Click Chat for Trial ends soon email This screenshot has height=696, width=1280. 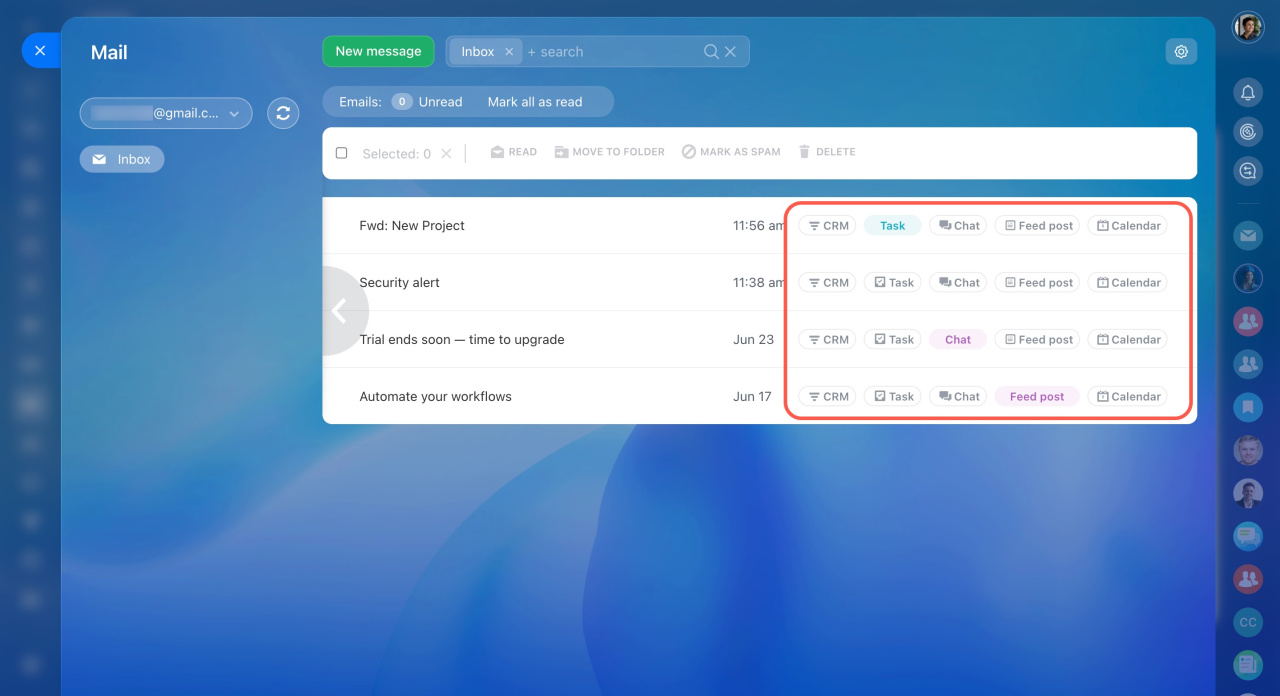957,340
